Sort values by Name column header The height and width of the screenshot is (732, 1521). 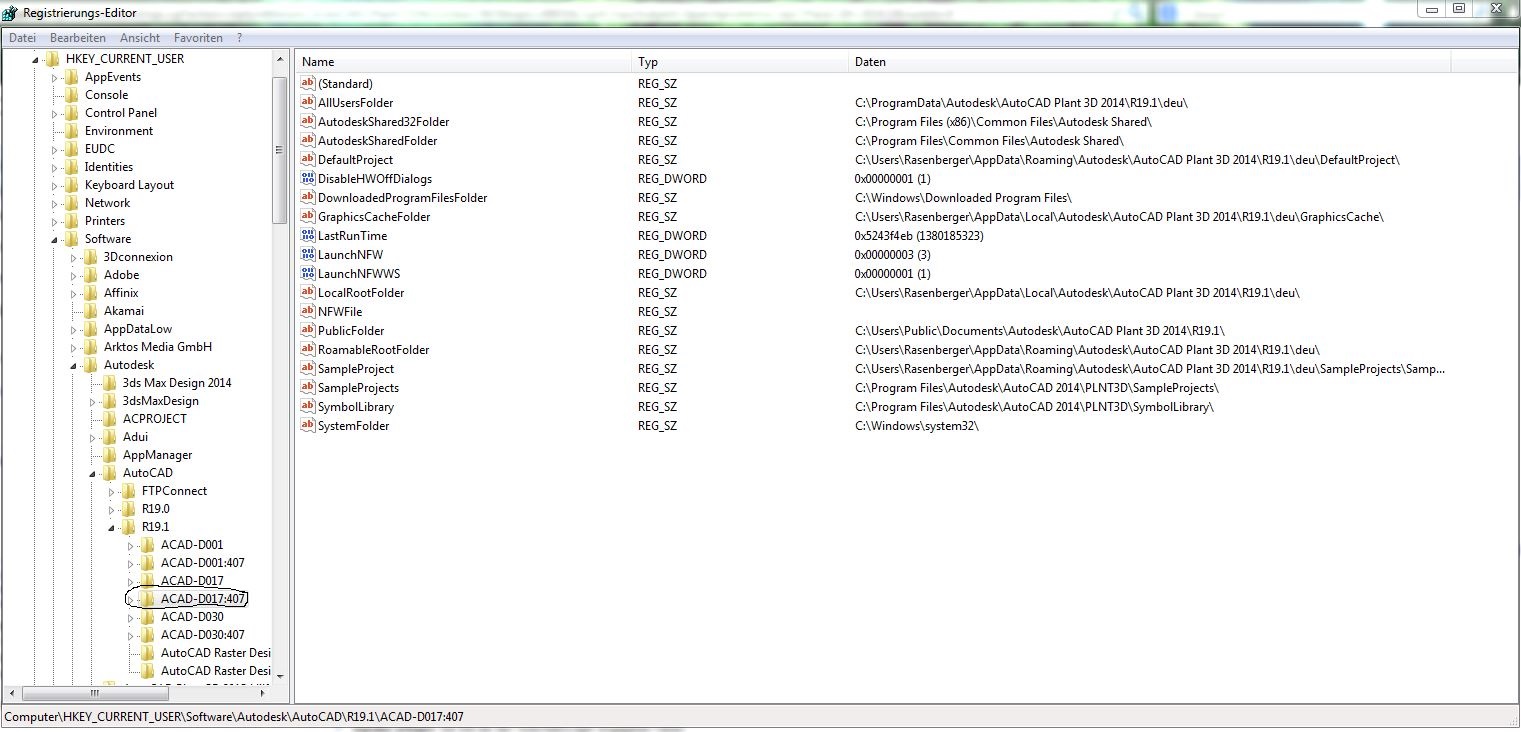tap(464, 62)
